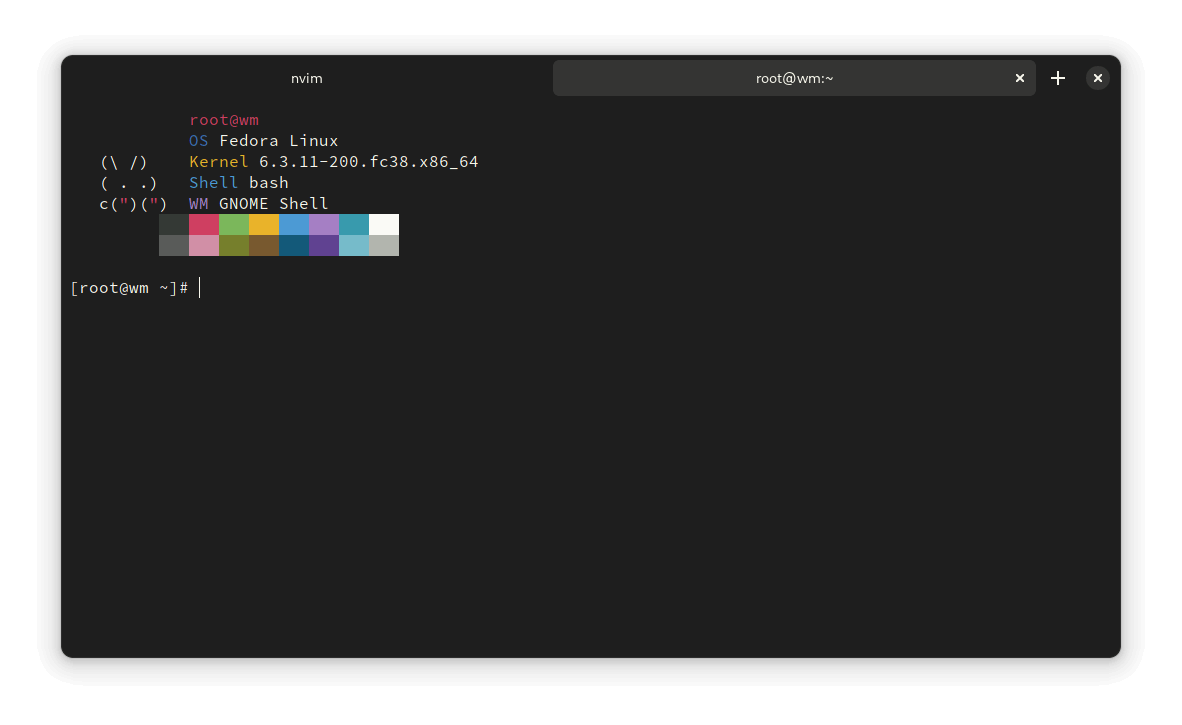The height and width of the screenshot is (725, 1182).
Task: Click the Kernel version text
Action: (333, 161)
